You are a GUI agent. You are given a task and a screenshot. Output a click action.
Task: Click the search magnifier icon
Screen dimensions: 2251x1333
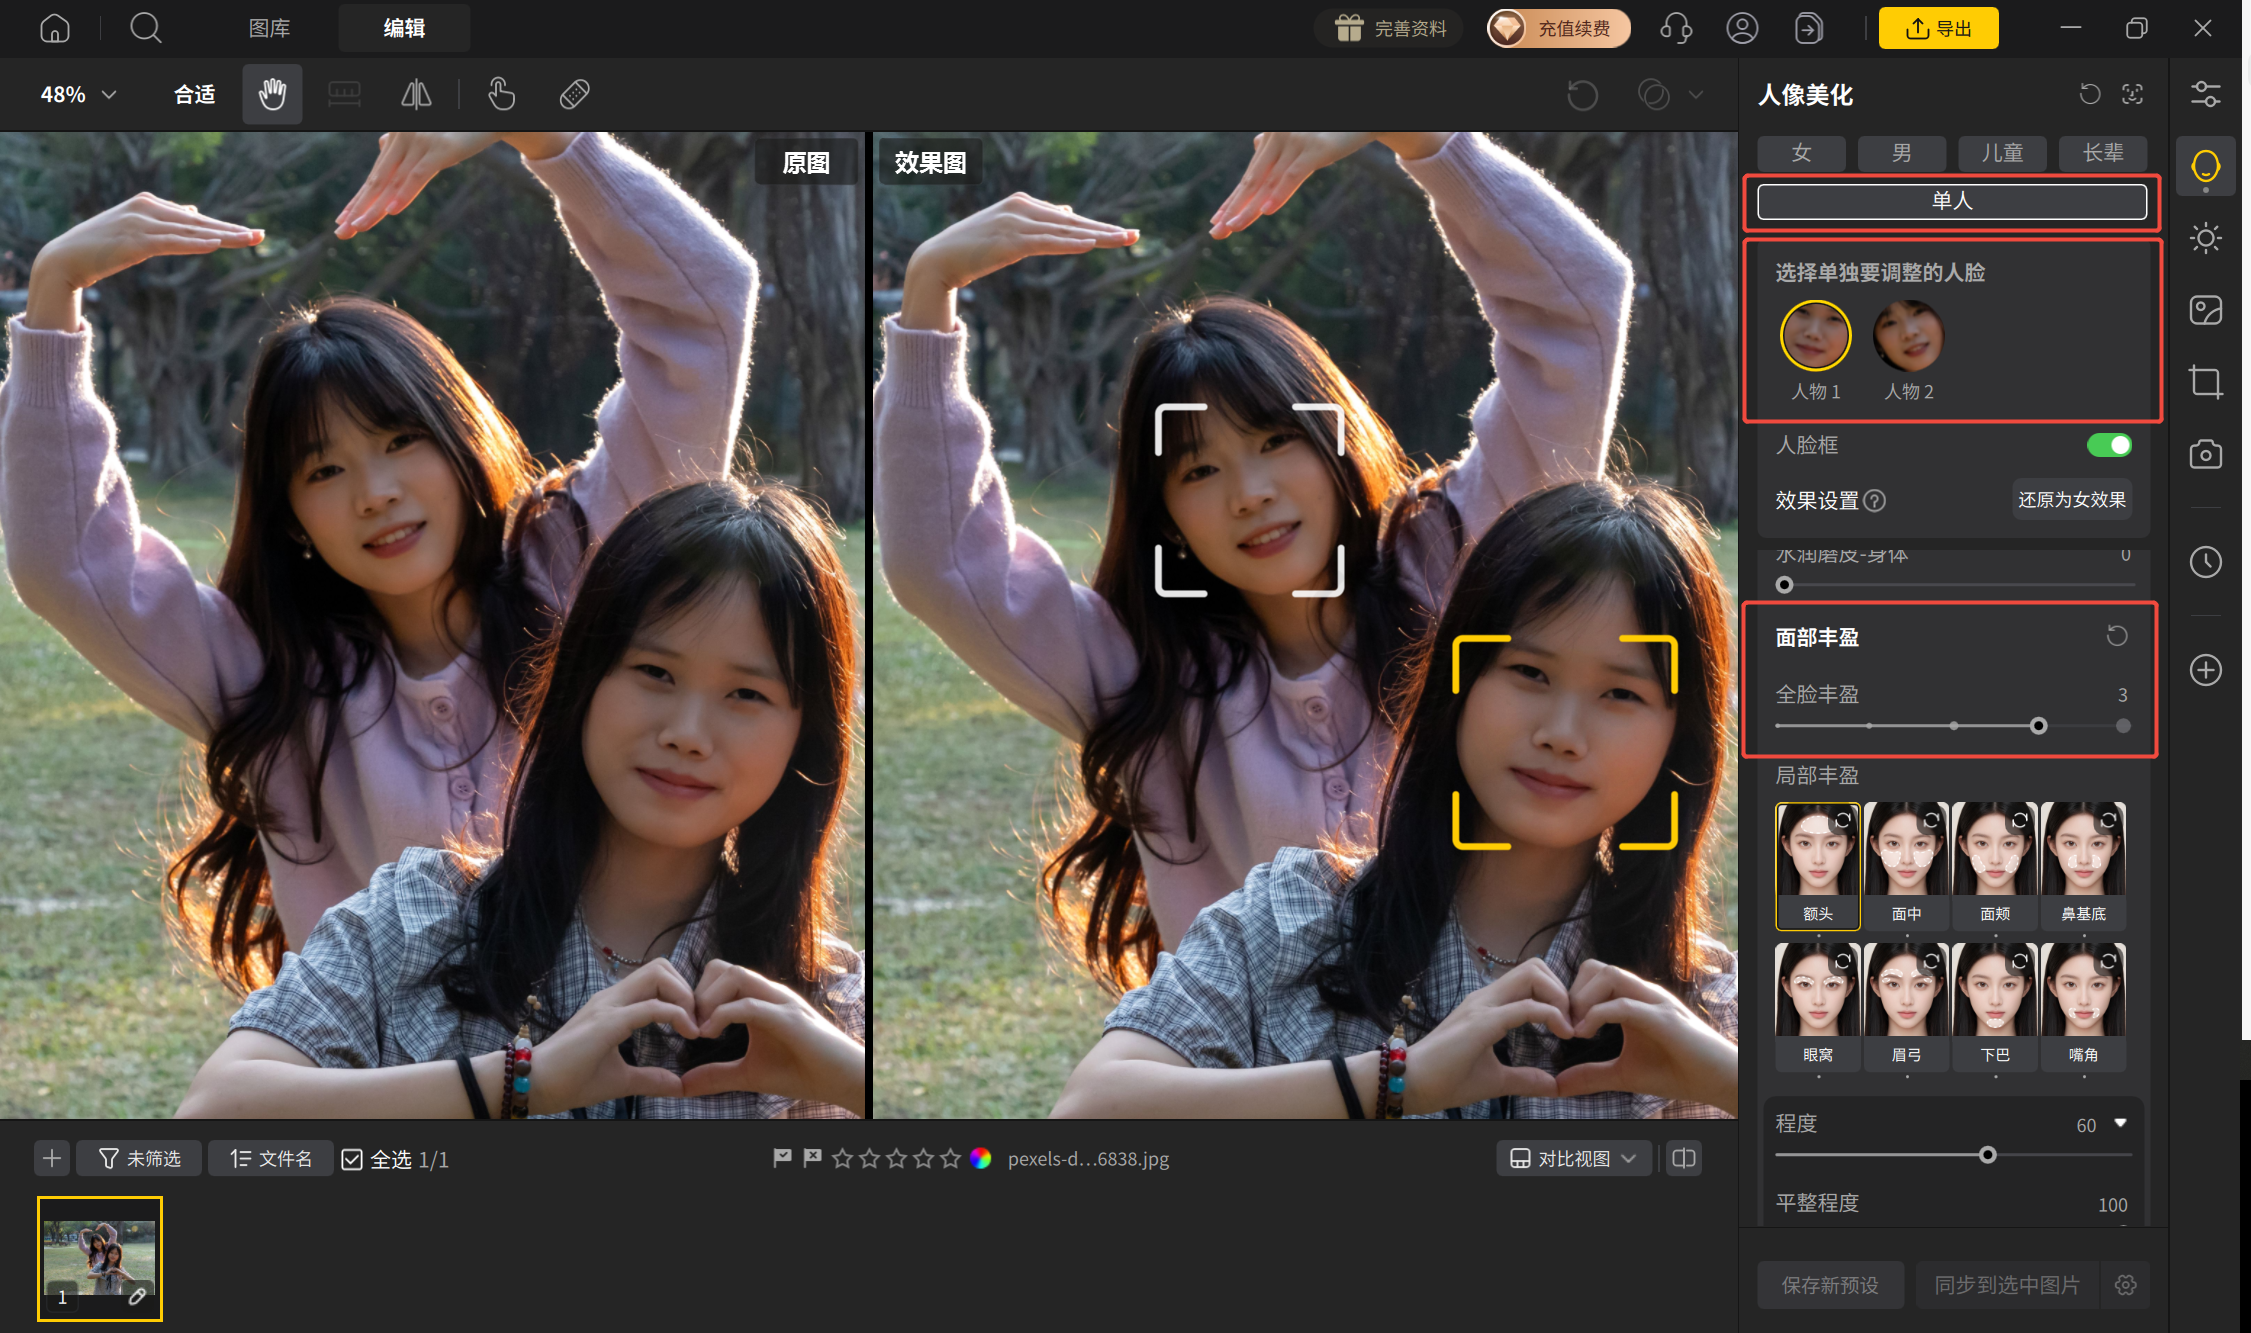pyautogui.click(x=146, y=28)
